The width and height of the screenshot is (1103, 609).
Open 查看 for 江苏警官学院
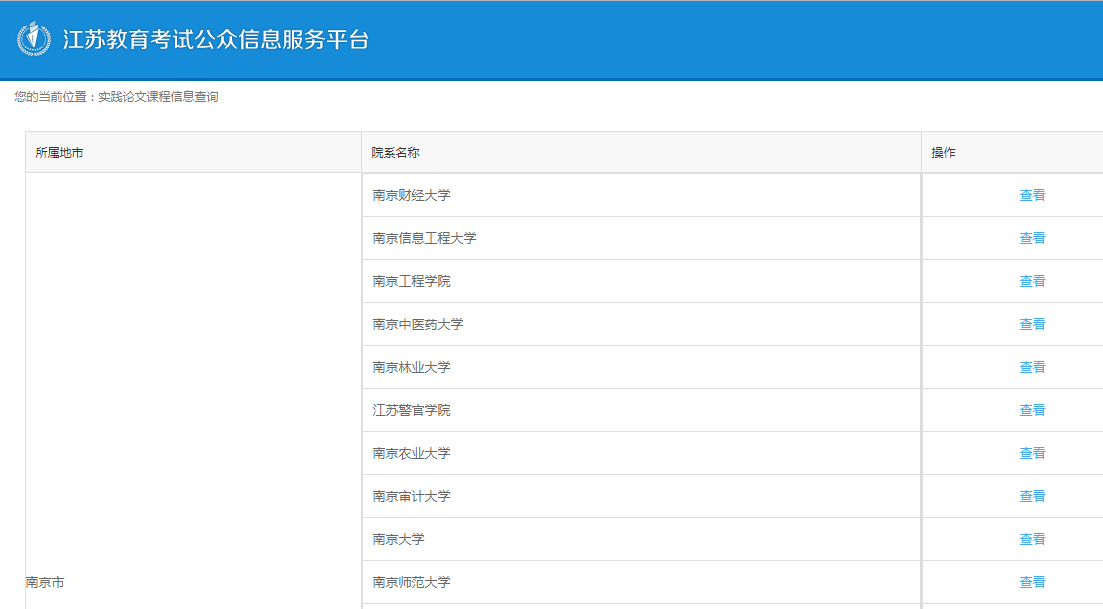pos(1032,410)
